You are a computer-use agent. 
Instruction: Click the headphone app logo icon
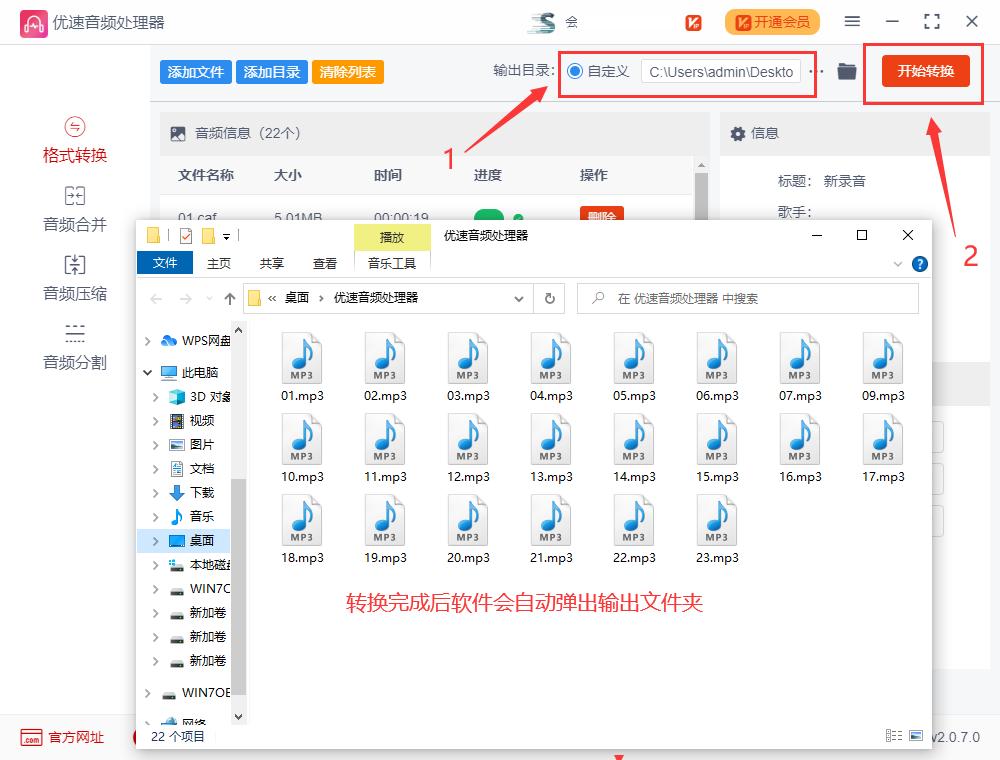pyautogui.click(x=33, y=20)
